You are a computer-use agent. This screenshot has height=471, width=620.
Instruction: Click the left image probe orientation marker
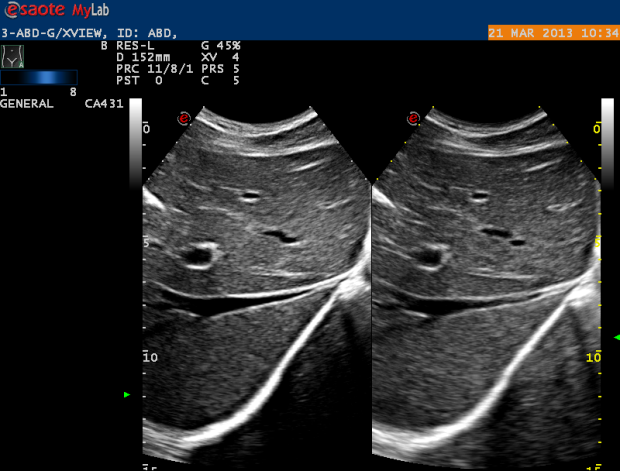184,118
